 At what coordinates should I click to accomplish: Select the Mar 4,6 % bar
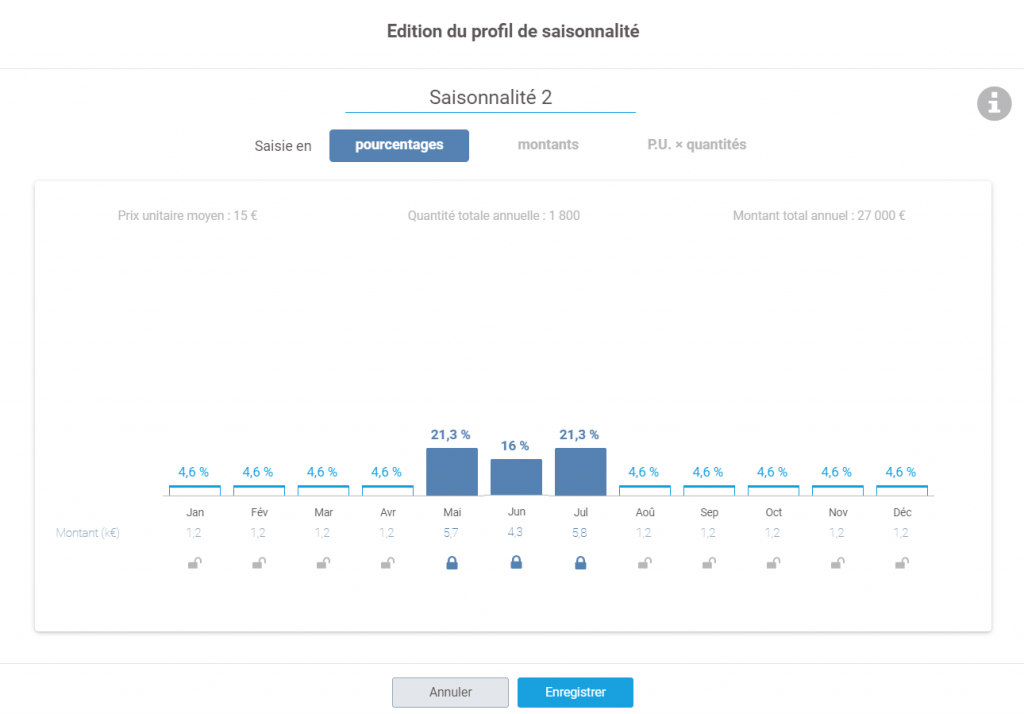point(323,490)
